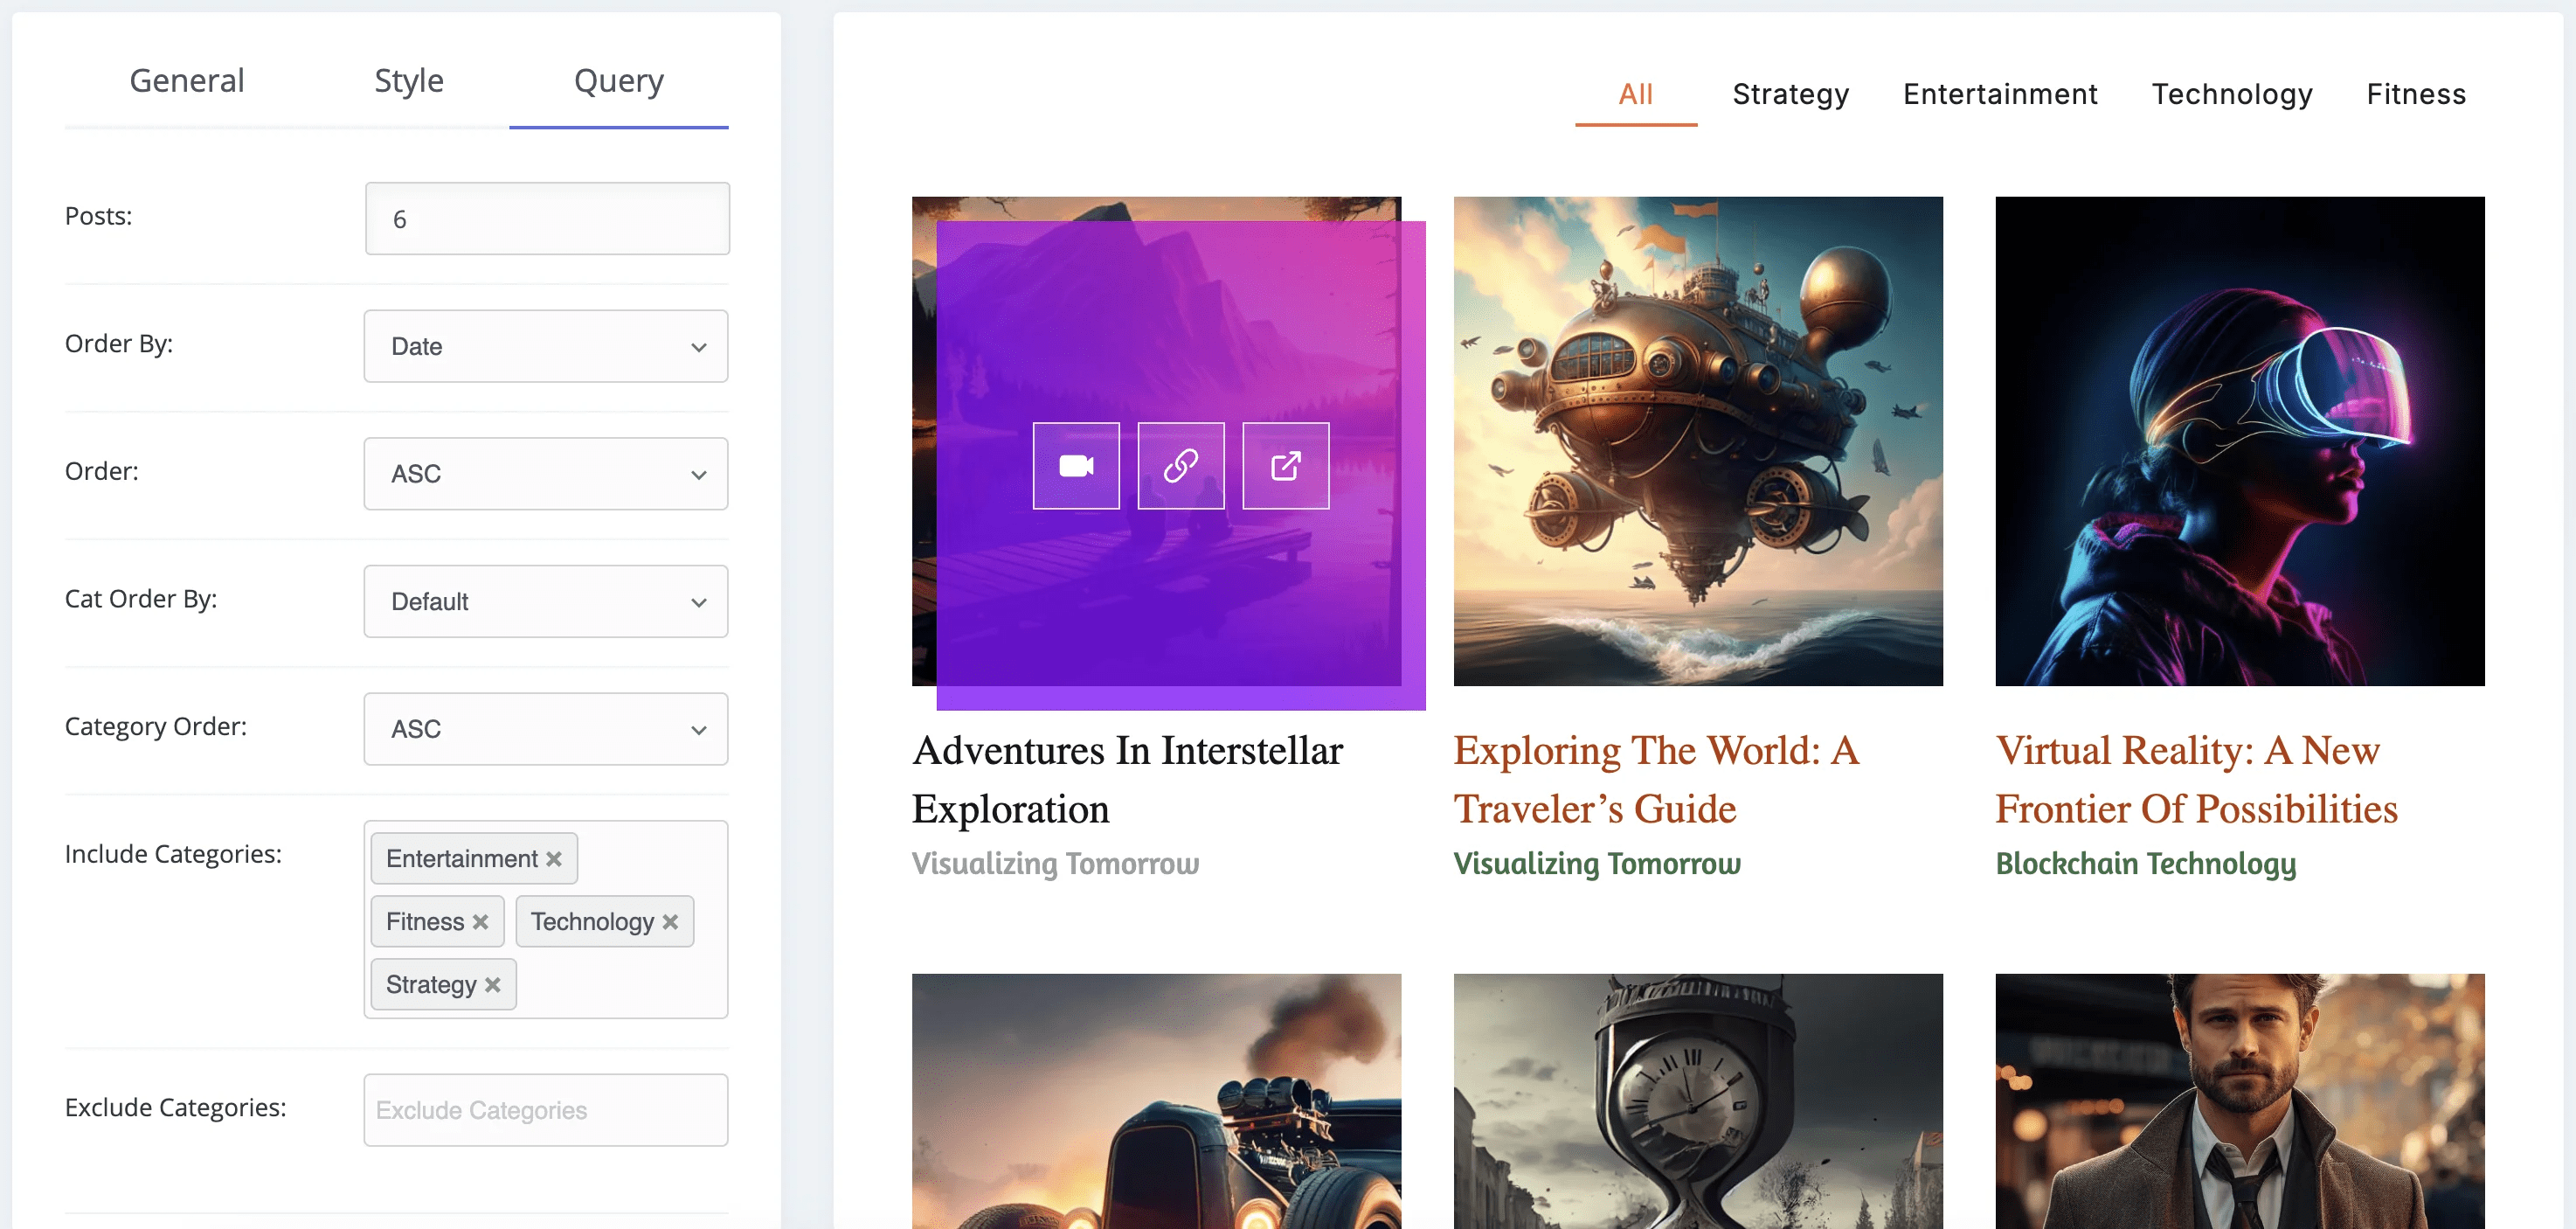This screenshot has height=1229, width=2576.
Task: Click the video camera icon on hovered post
Action: [x=1076, y=466]
